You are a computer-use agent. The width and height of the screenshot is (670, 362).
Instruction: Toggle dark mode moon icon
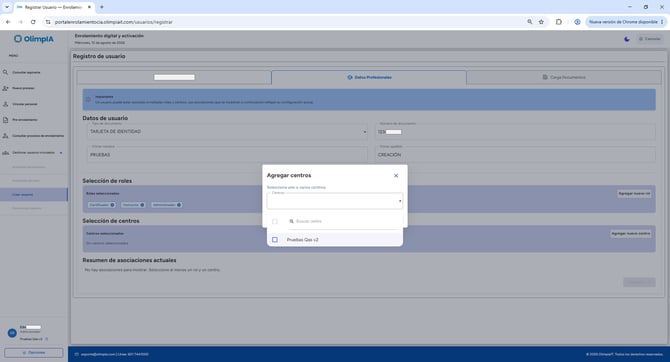(626, 39)
